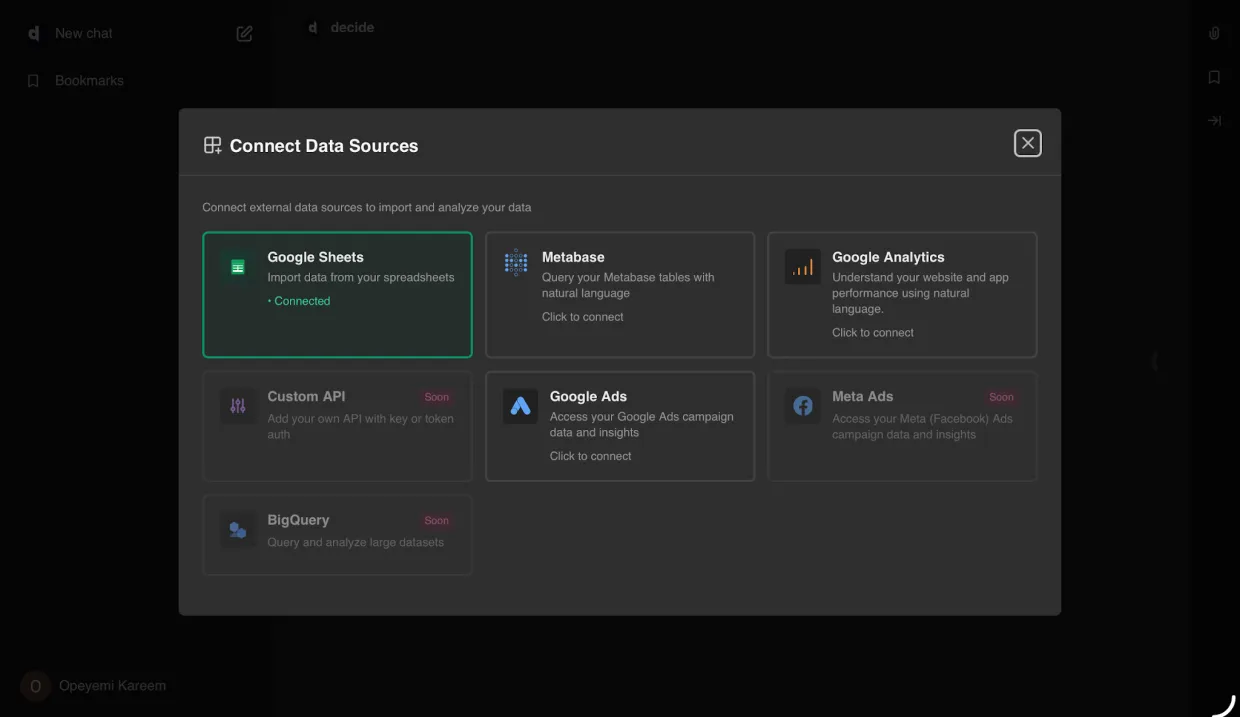Viewport: 1240px width, 717px height.
Task: Open Bookmarks in the sidebar
Action: 89,81
